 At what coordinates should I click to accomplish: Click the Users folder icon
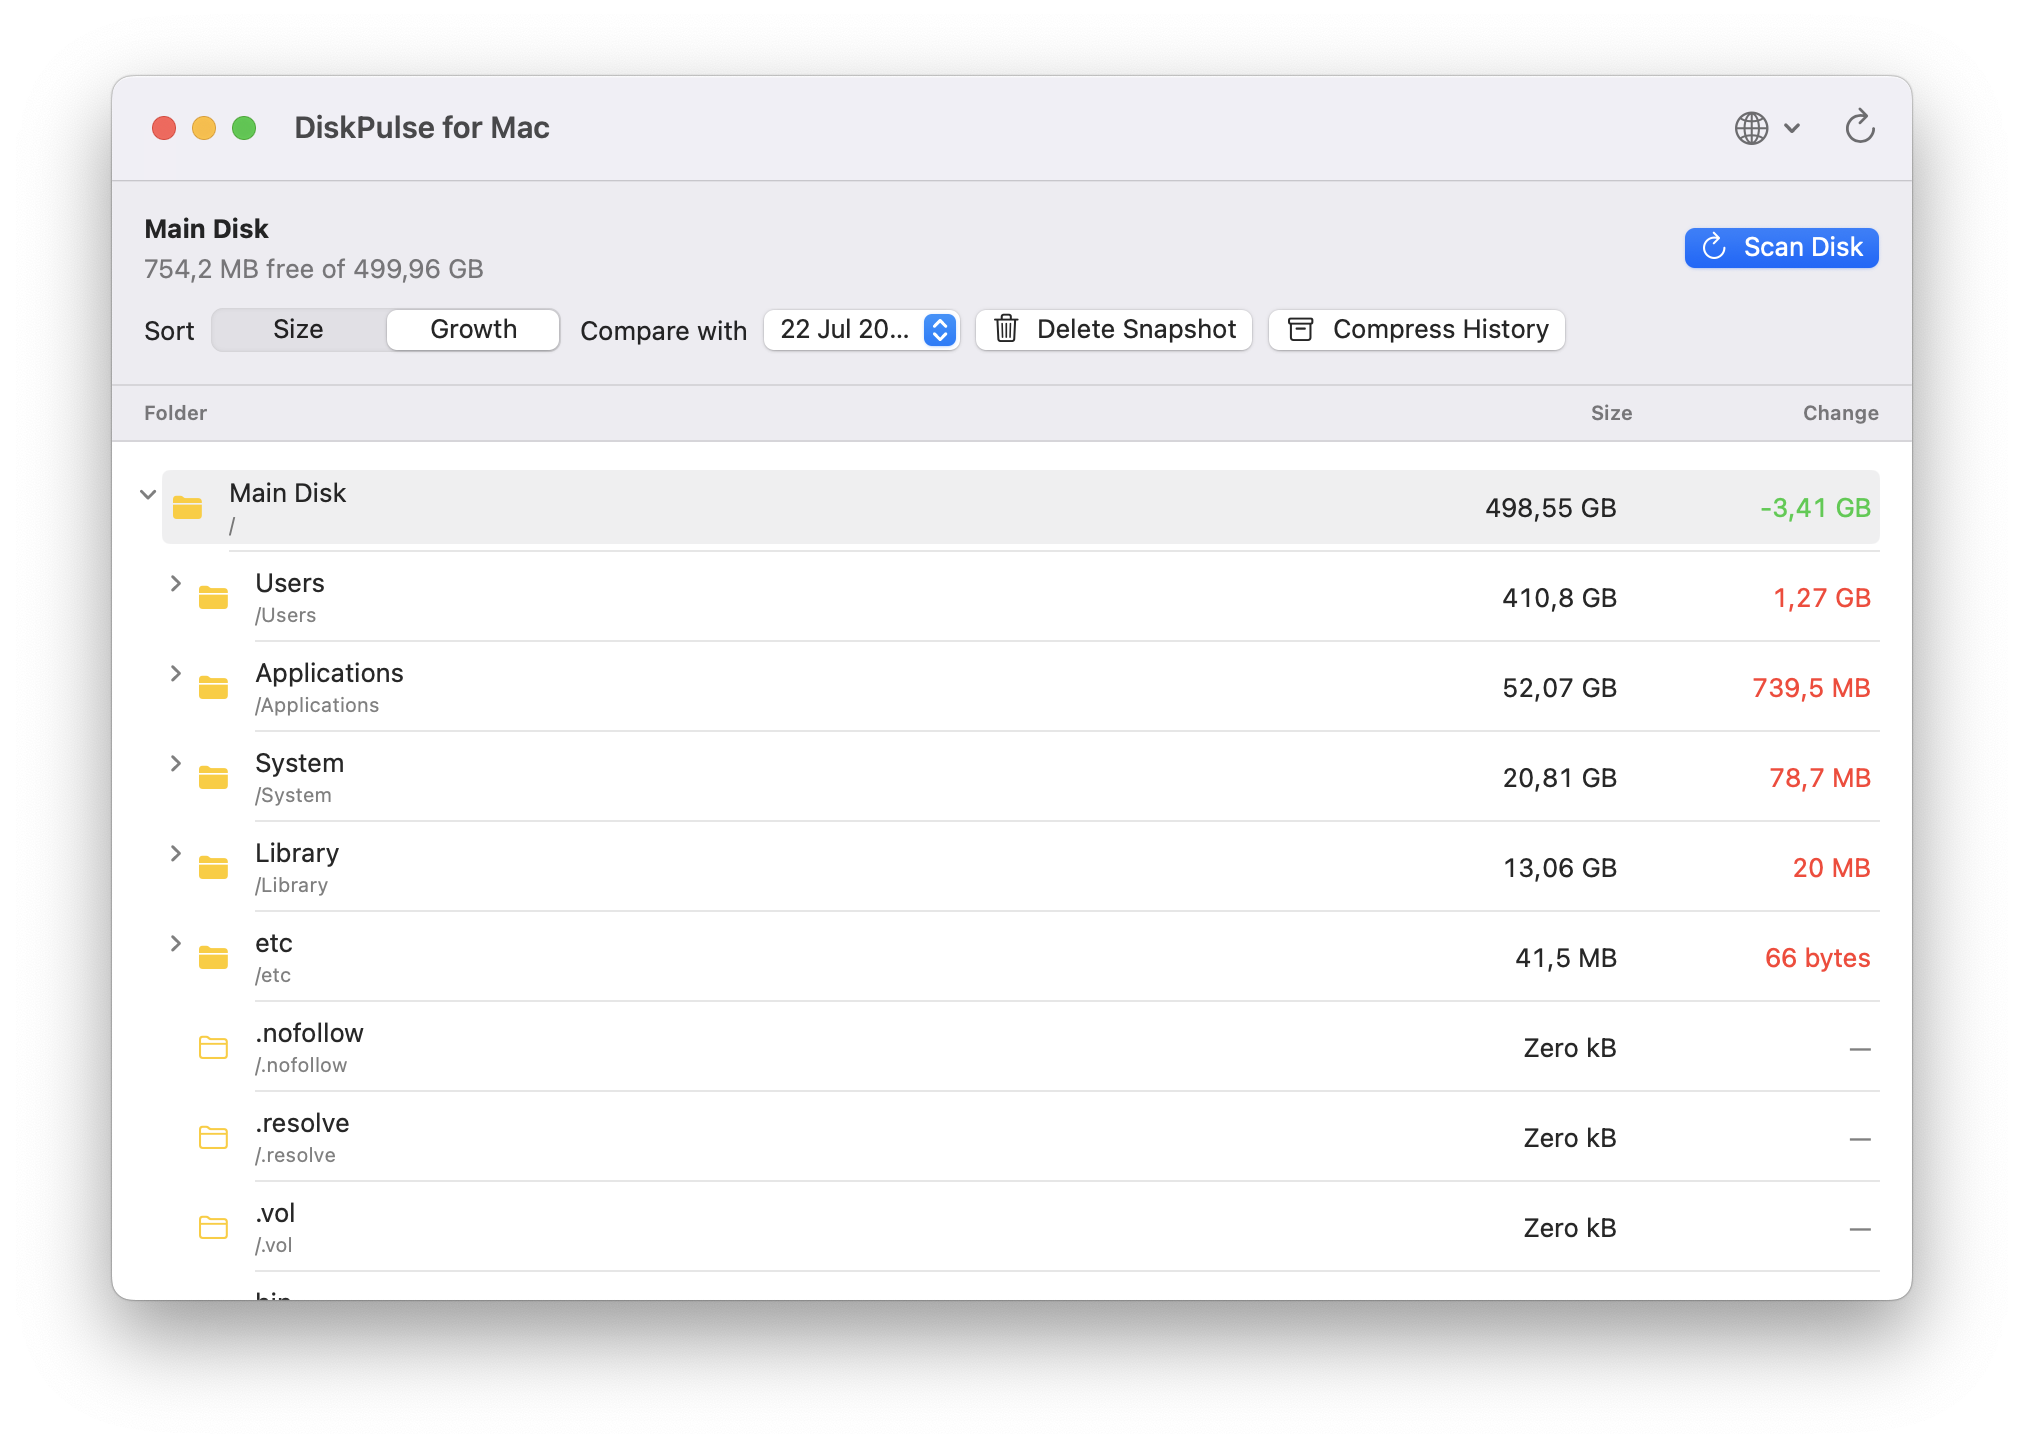[213, 597]
